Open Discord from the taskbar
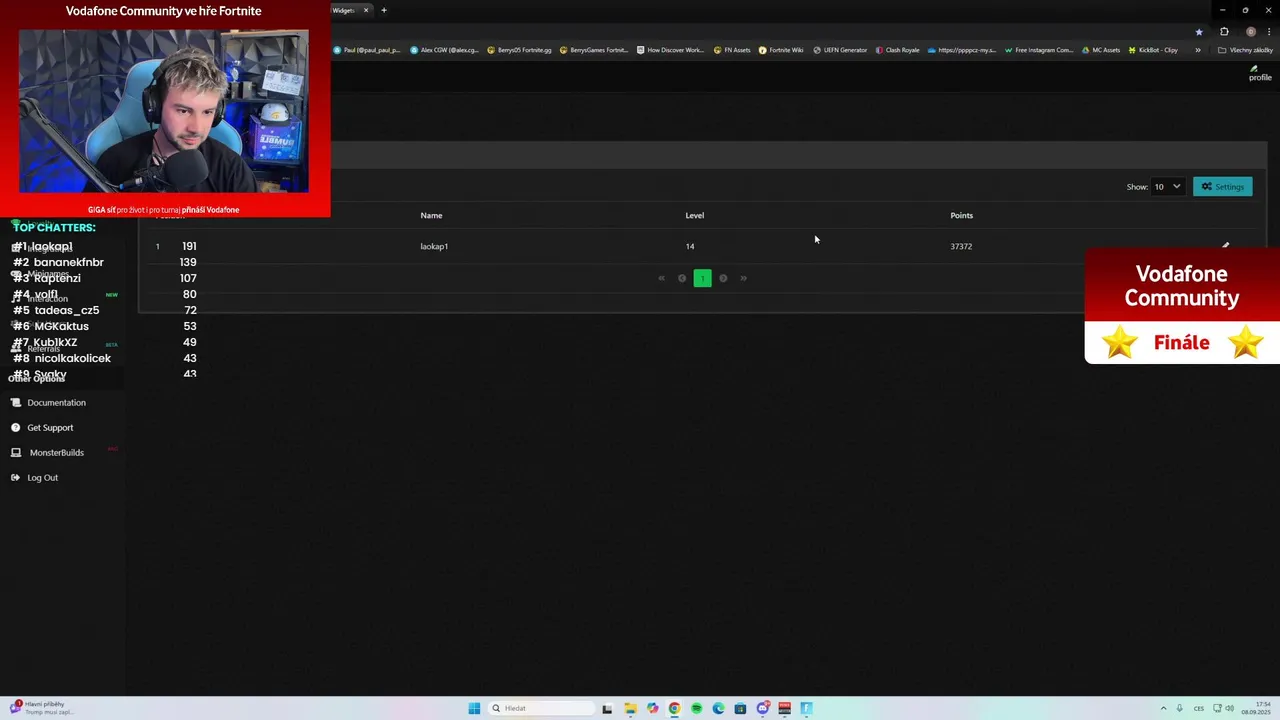 (x=763, y=708)
